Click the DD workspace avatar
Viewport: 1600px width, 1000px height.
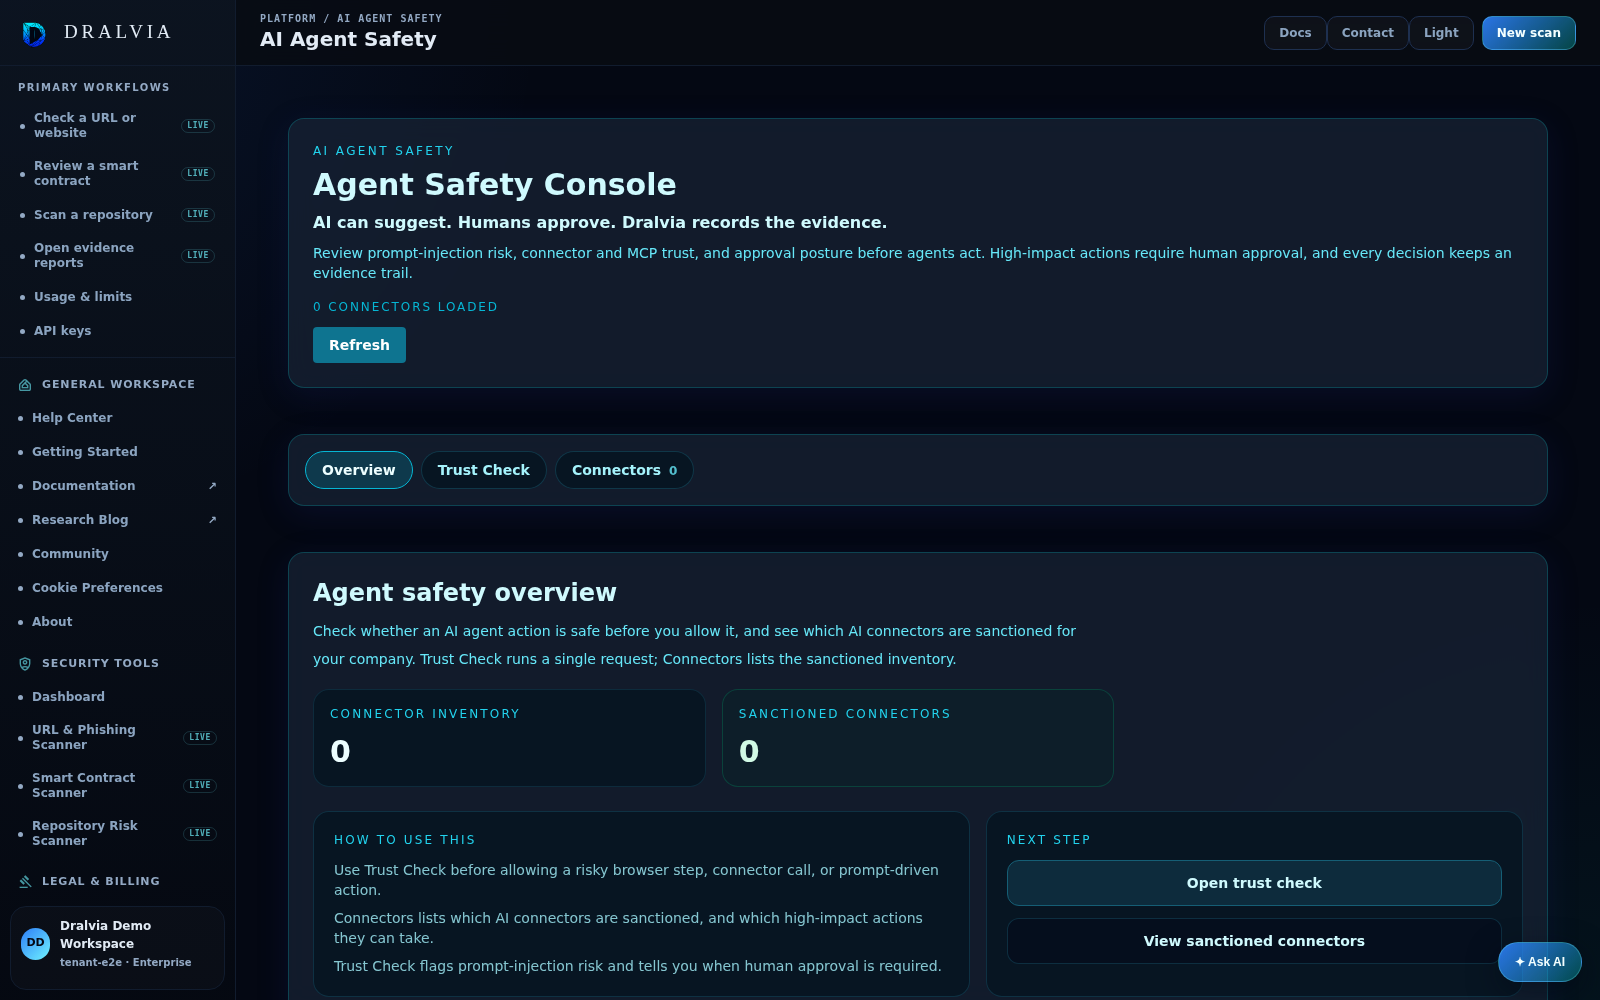[35, 944]
